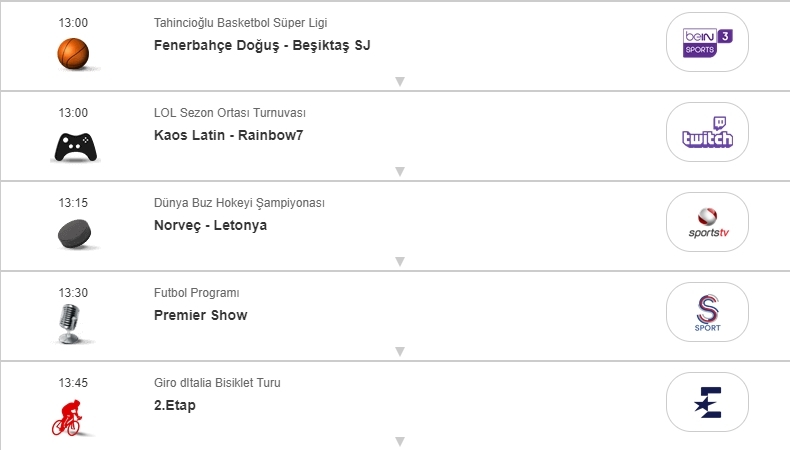The height and width of the screenshot is (450, 790).
Task: Open the Norveç - Letonya match title
Action: coord(211,225)
